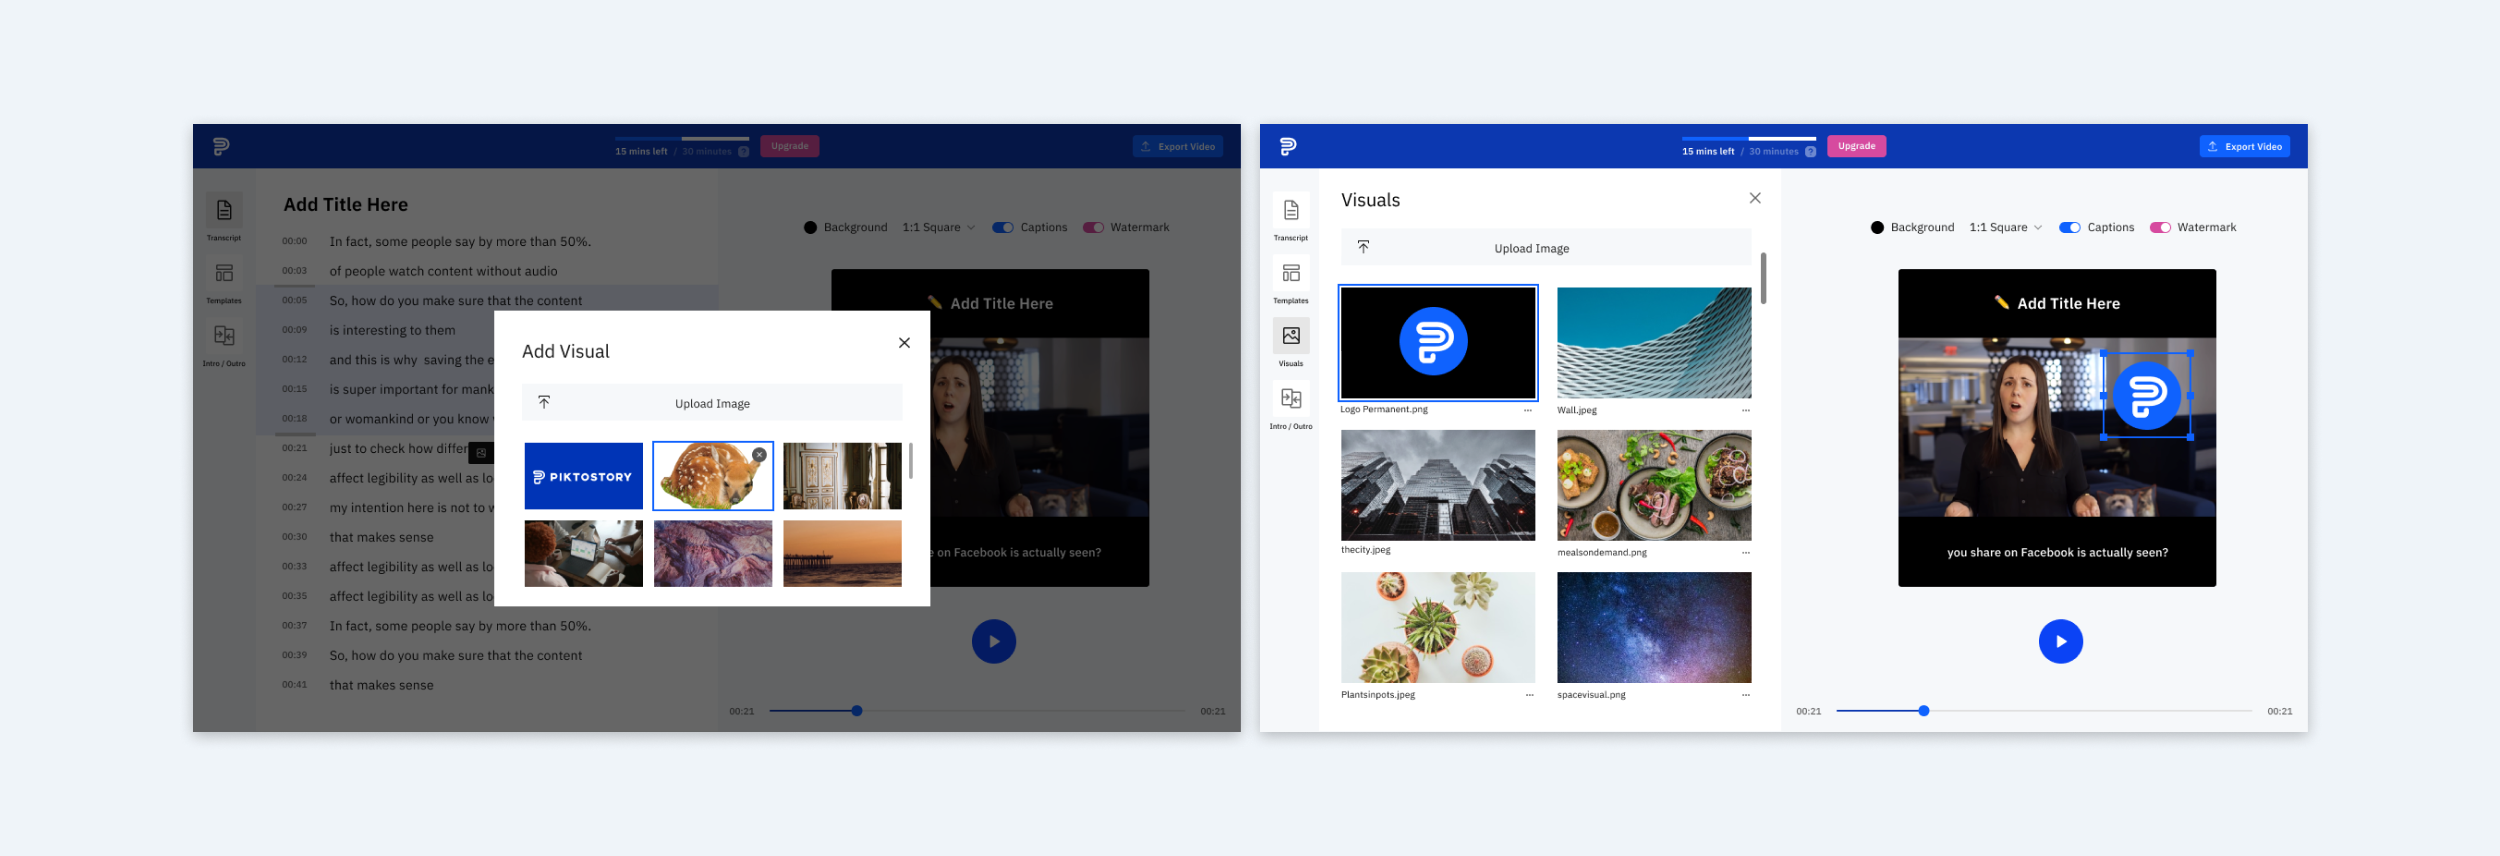Toggle Captions switch in left window
The height and width of the screenshot is (856, 2500).
[x=1003, y=228]
